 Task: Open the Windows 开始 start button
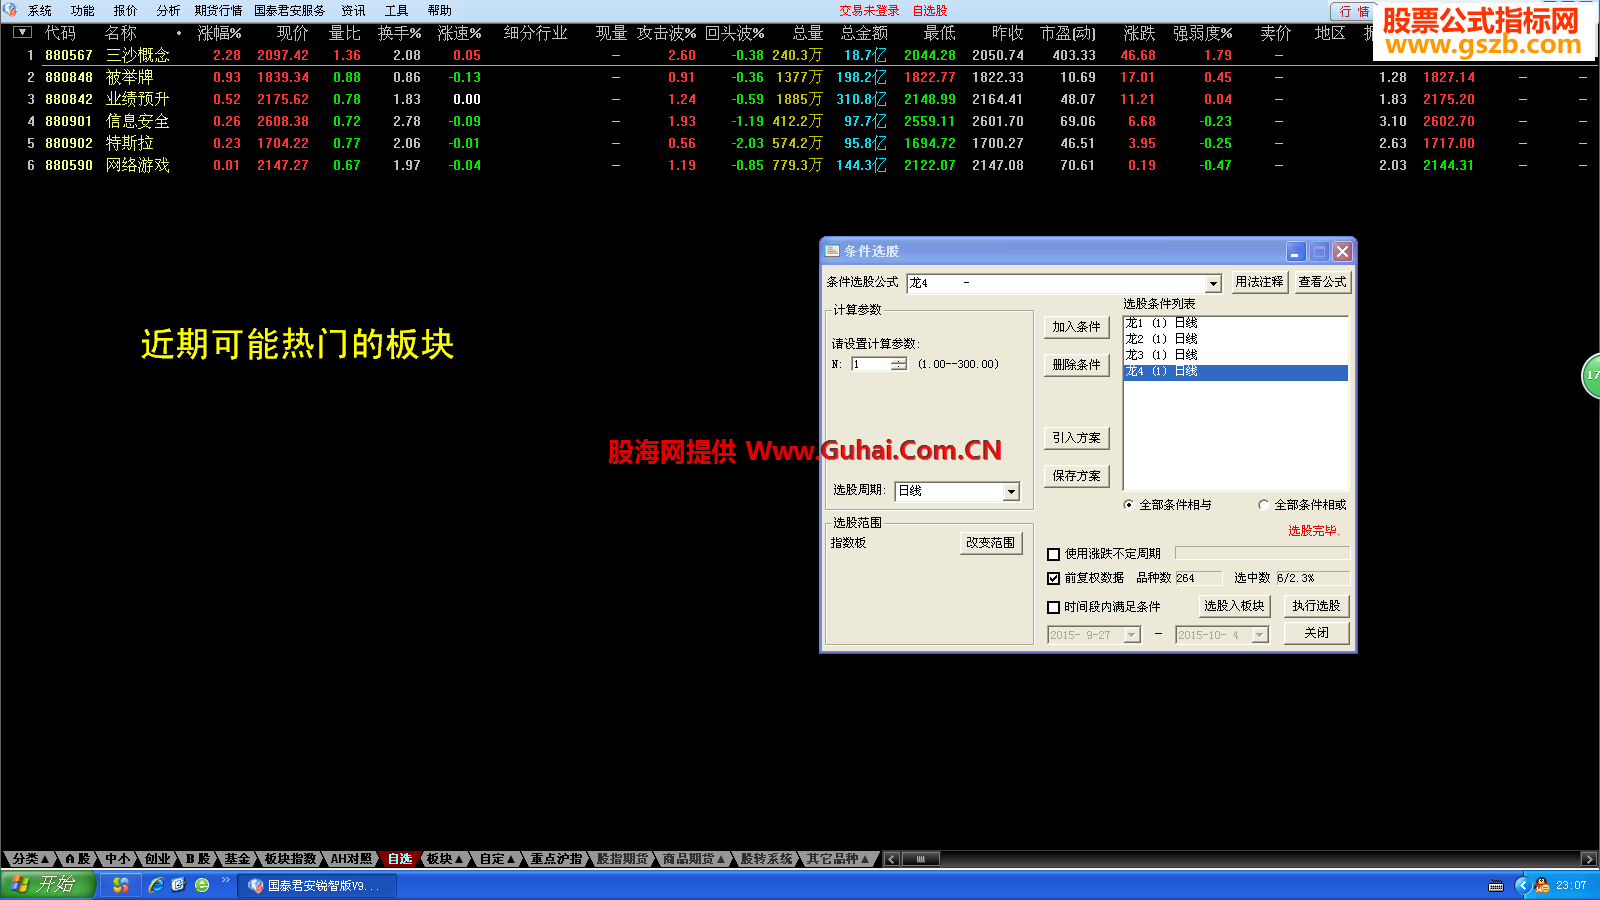pos(47,885)
